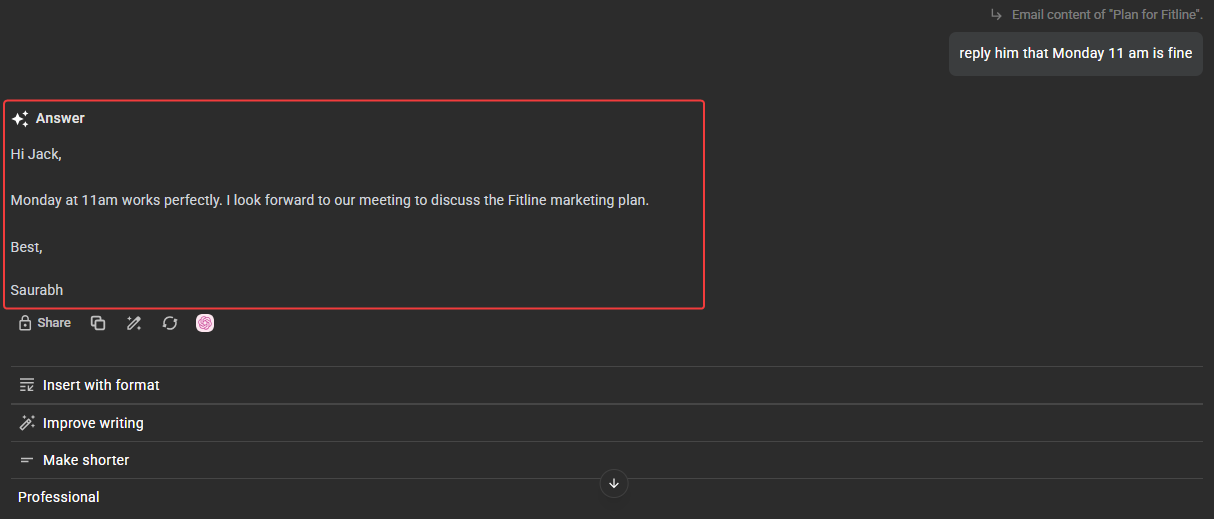This screenshot has height=519, width=1214.
Task: Click the Saurabh signature line
Action: (37, 290)
